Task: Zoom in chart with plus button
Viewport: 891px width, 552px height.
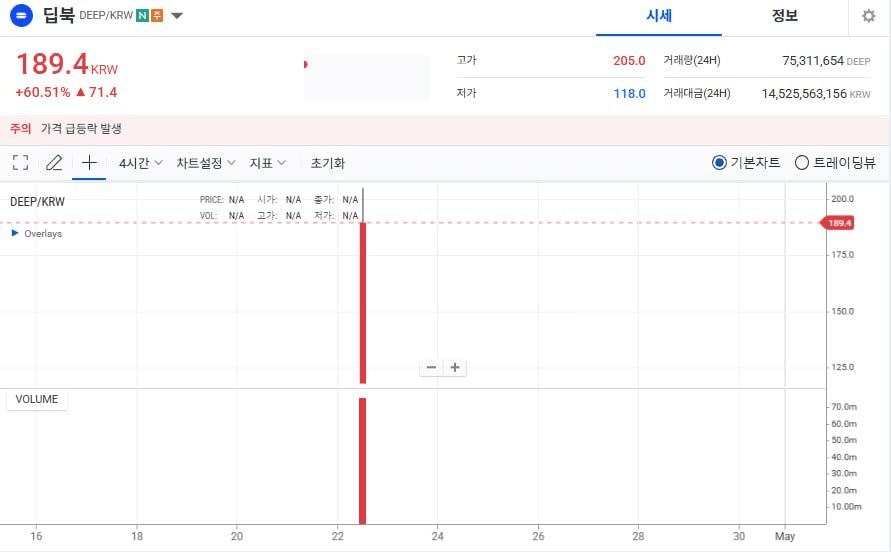Action: (455, 368)
